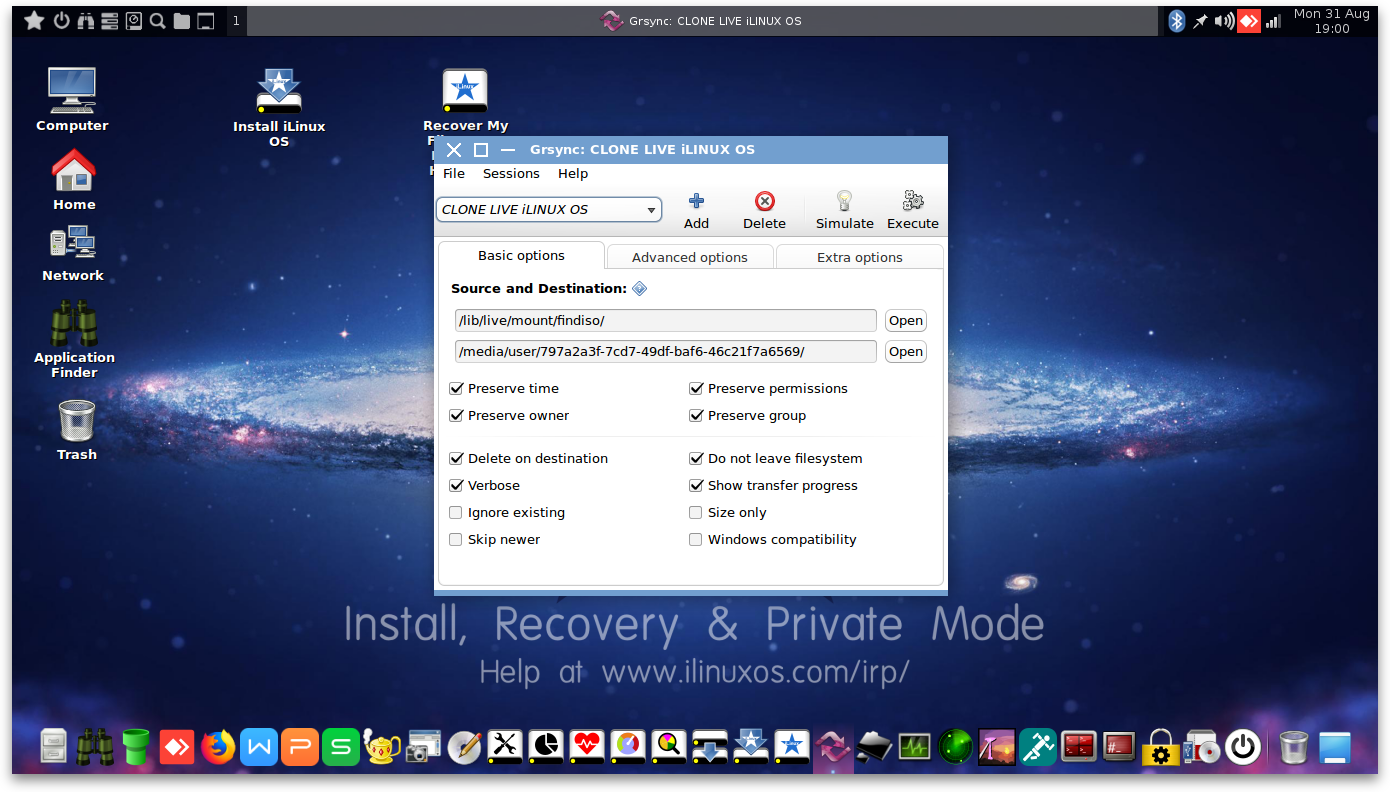This screenshot has height=792, width=1390.
Task: Open the Trash desktop icon
Action: pos(76,430)
